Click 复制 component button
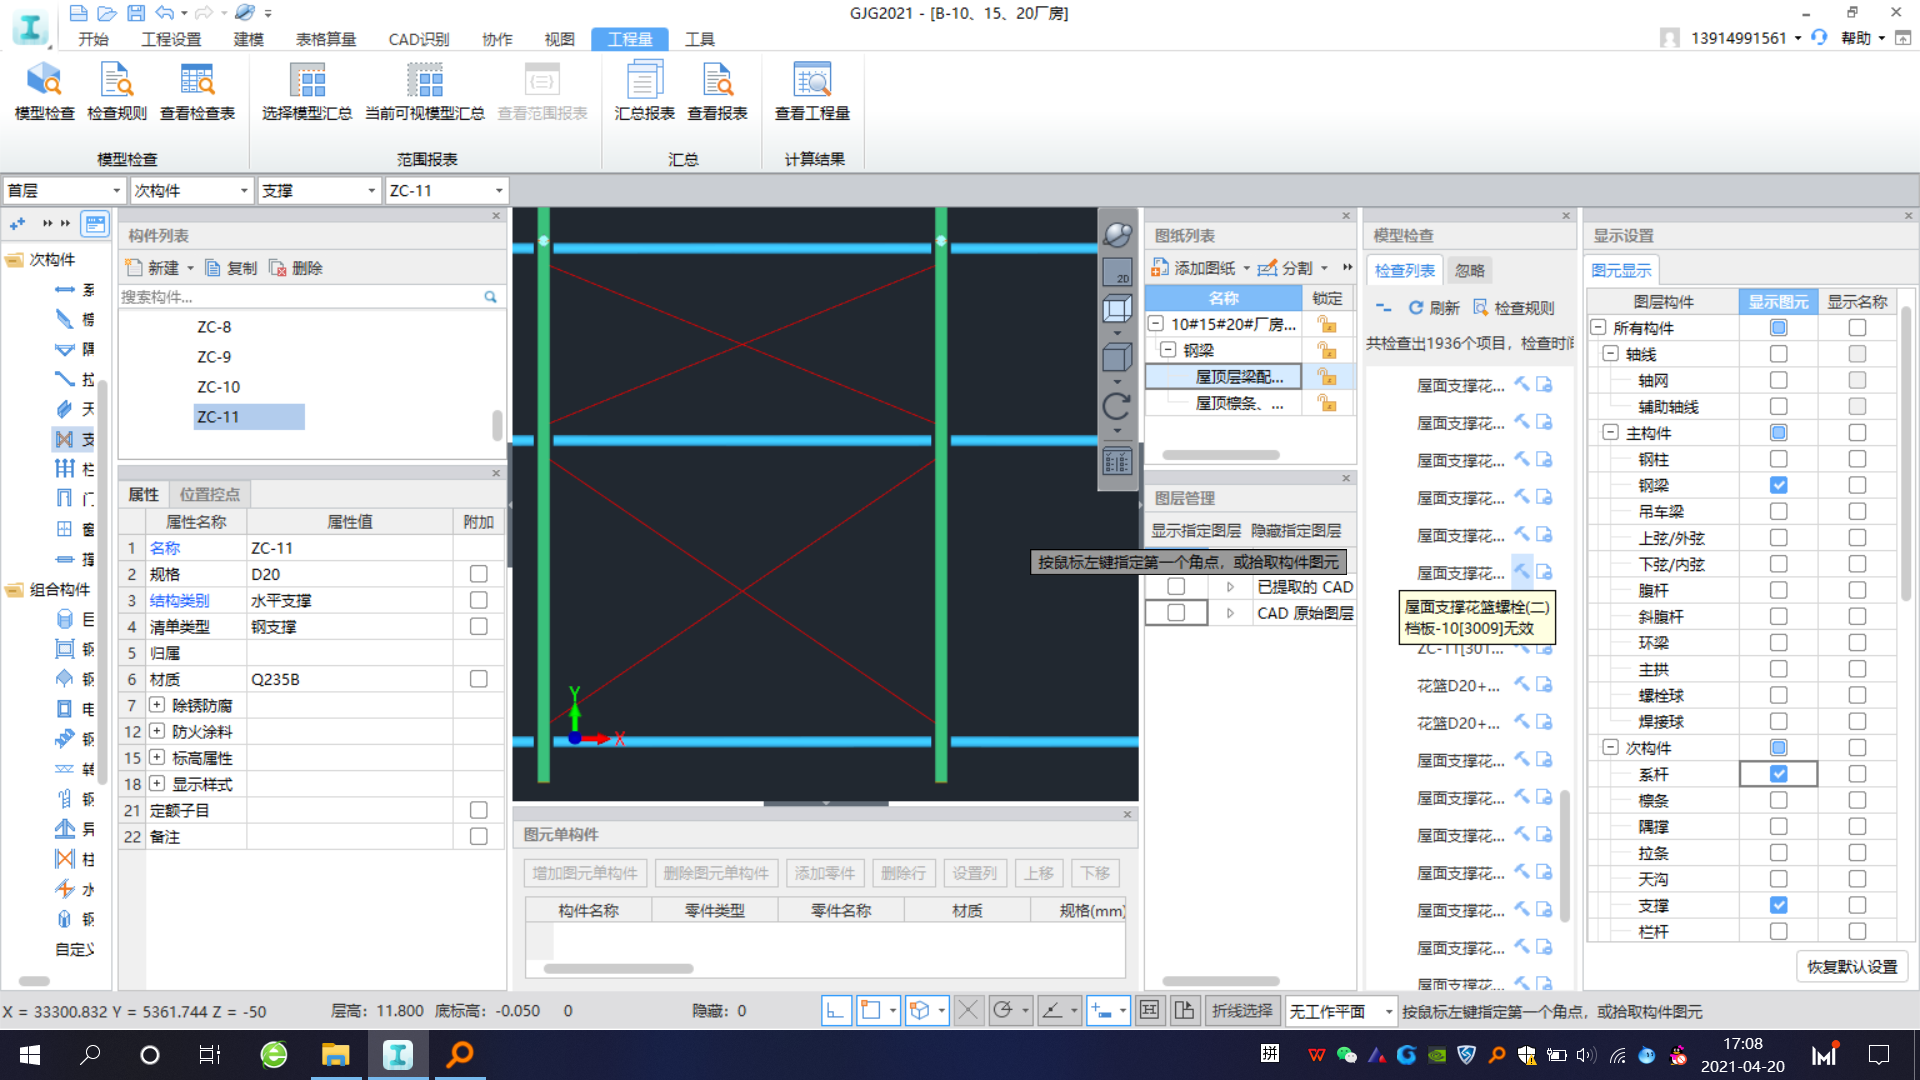Viewport: 1920px width, 1080px height. point(231,268)
